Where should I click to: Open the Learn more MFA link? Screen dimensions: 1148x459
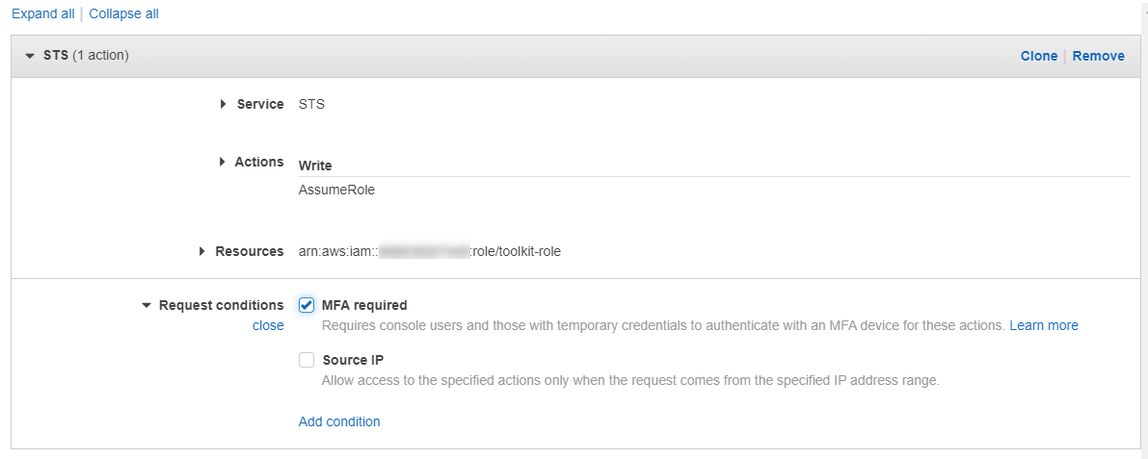pos(1043,325)
